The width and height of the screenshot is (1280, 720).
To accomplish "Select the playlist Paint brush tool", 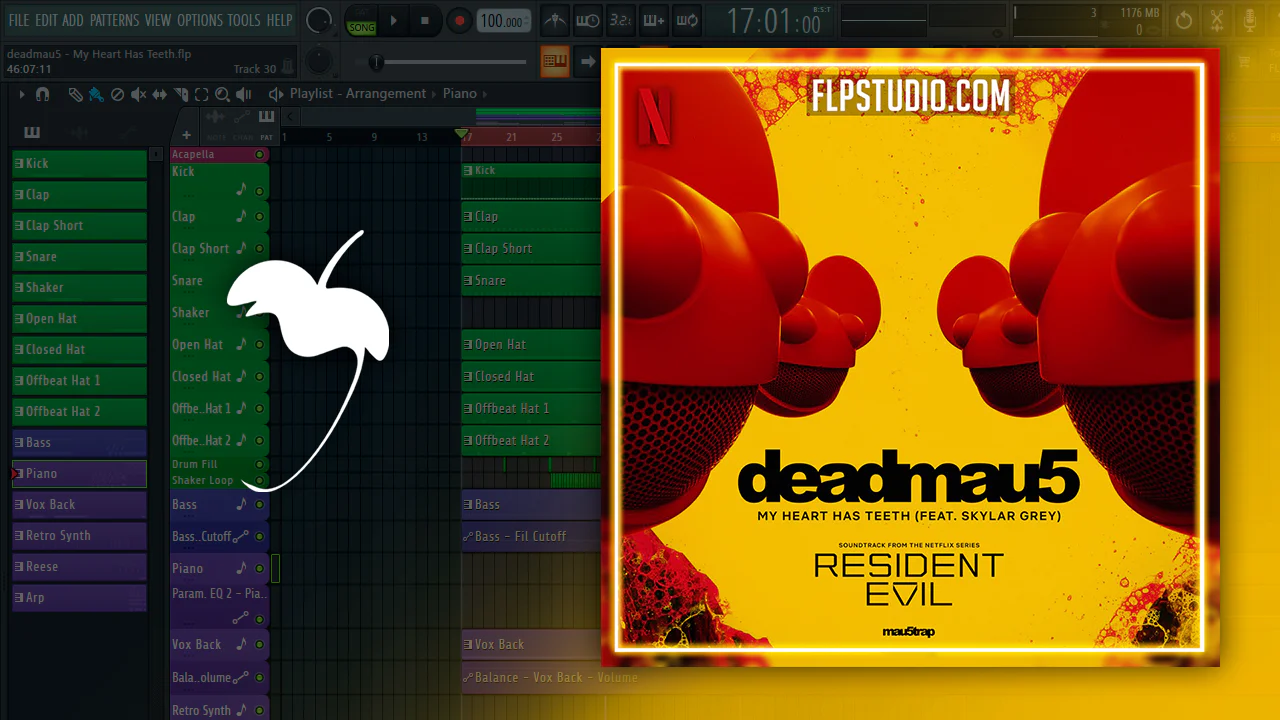I will tap(96, 94).
